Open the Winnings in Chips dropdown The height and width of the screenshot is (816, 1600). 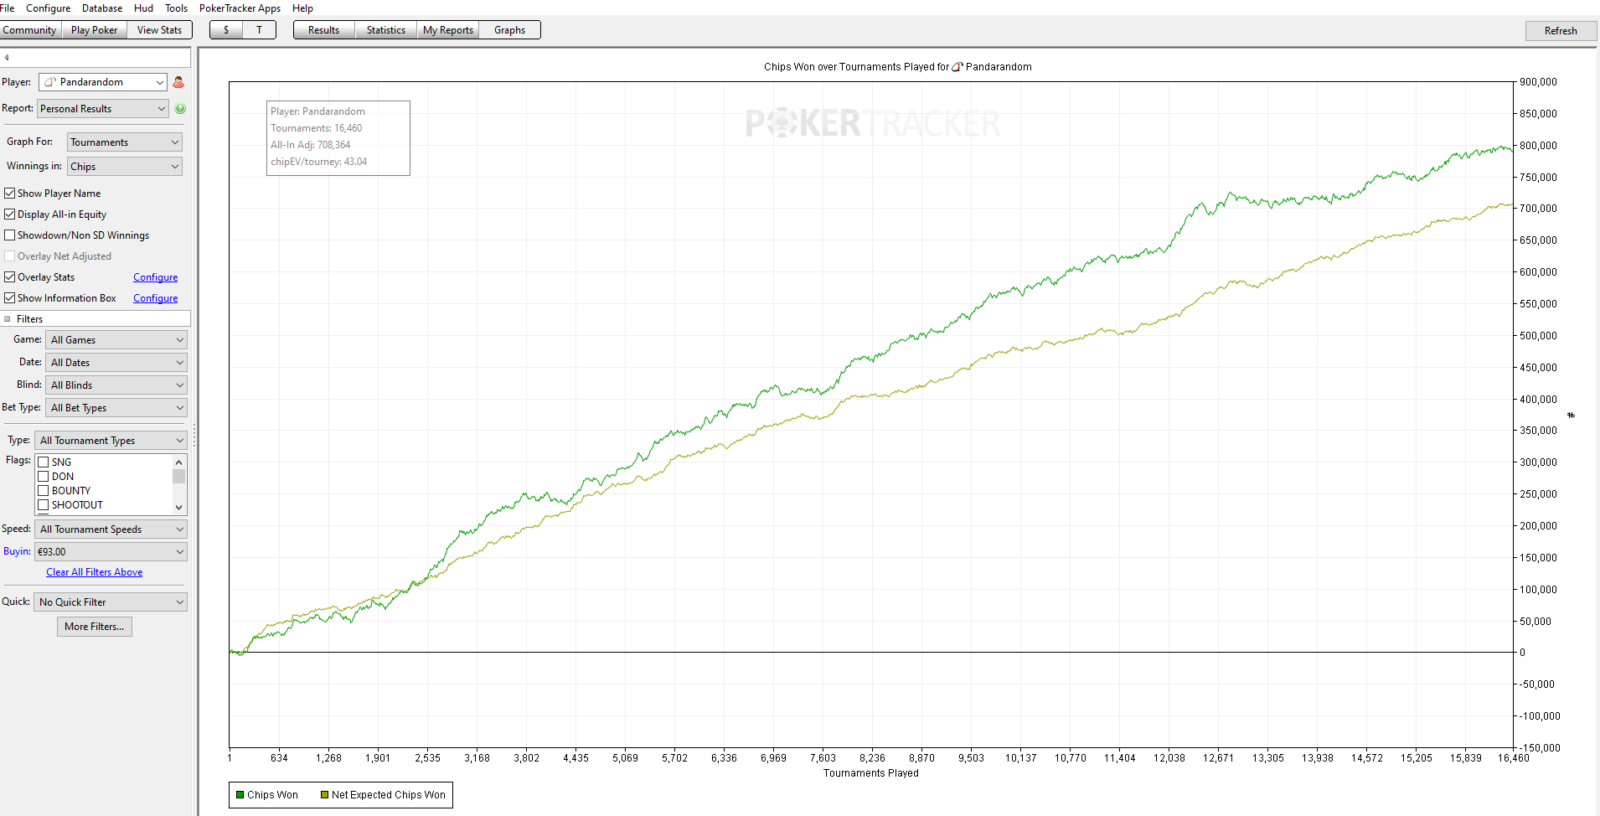tap(125, 167)
